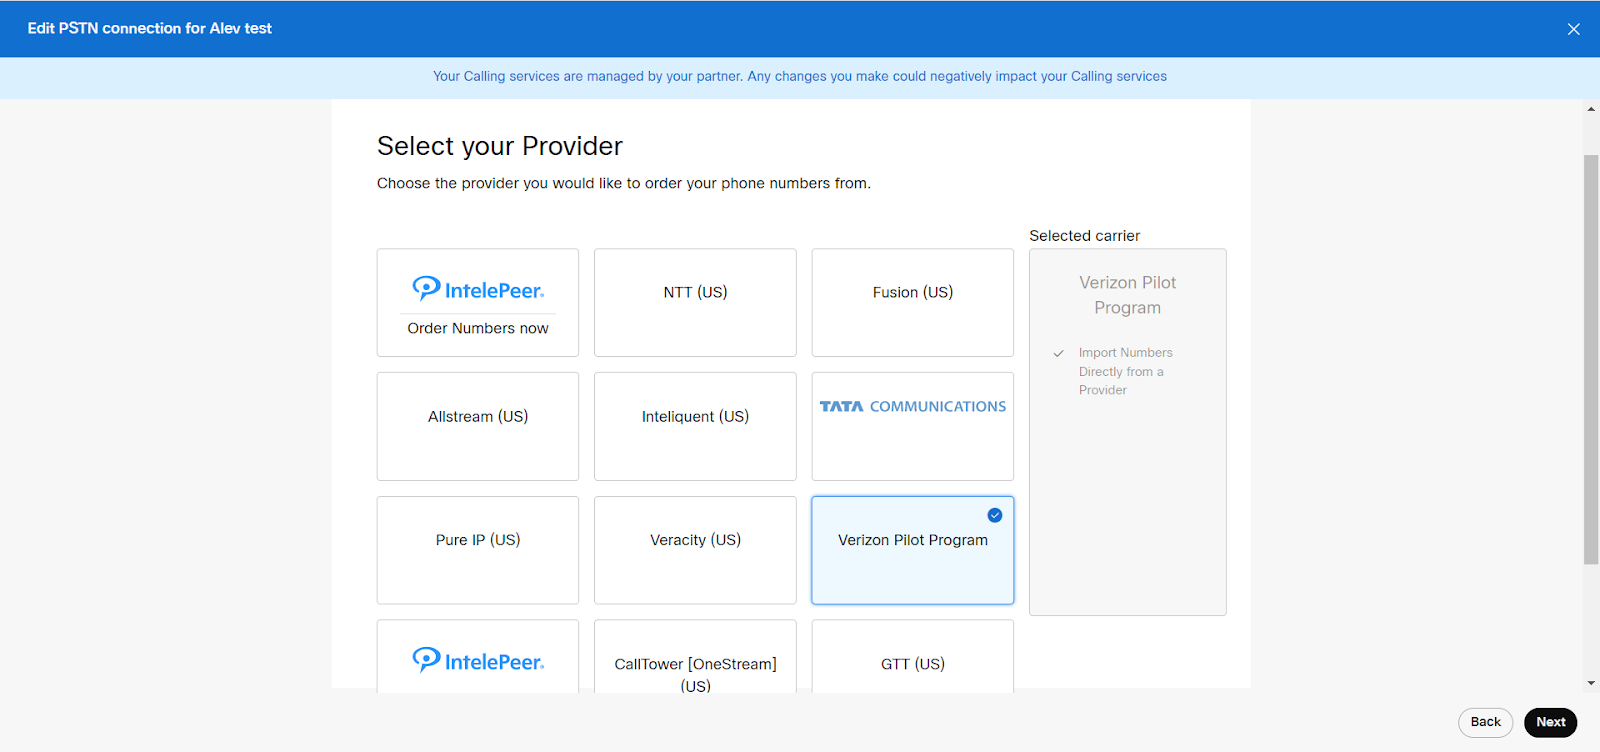Viewport: 1600px width, 752px height.
Task: Pick the Inteliquent (US) provider card
Action: click(695, 427)
